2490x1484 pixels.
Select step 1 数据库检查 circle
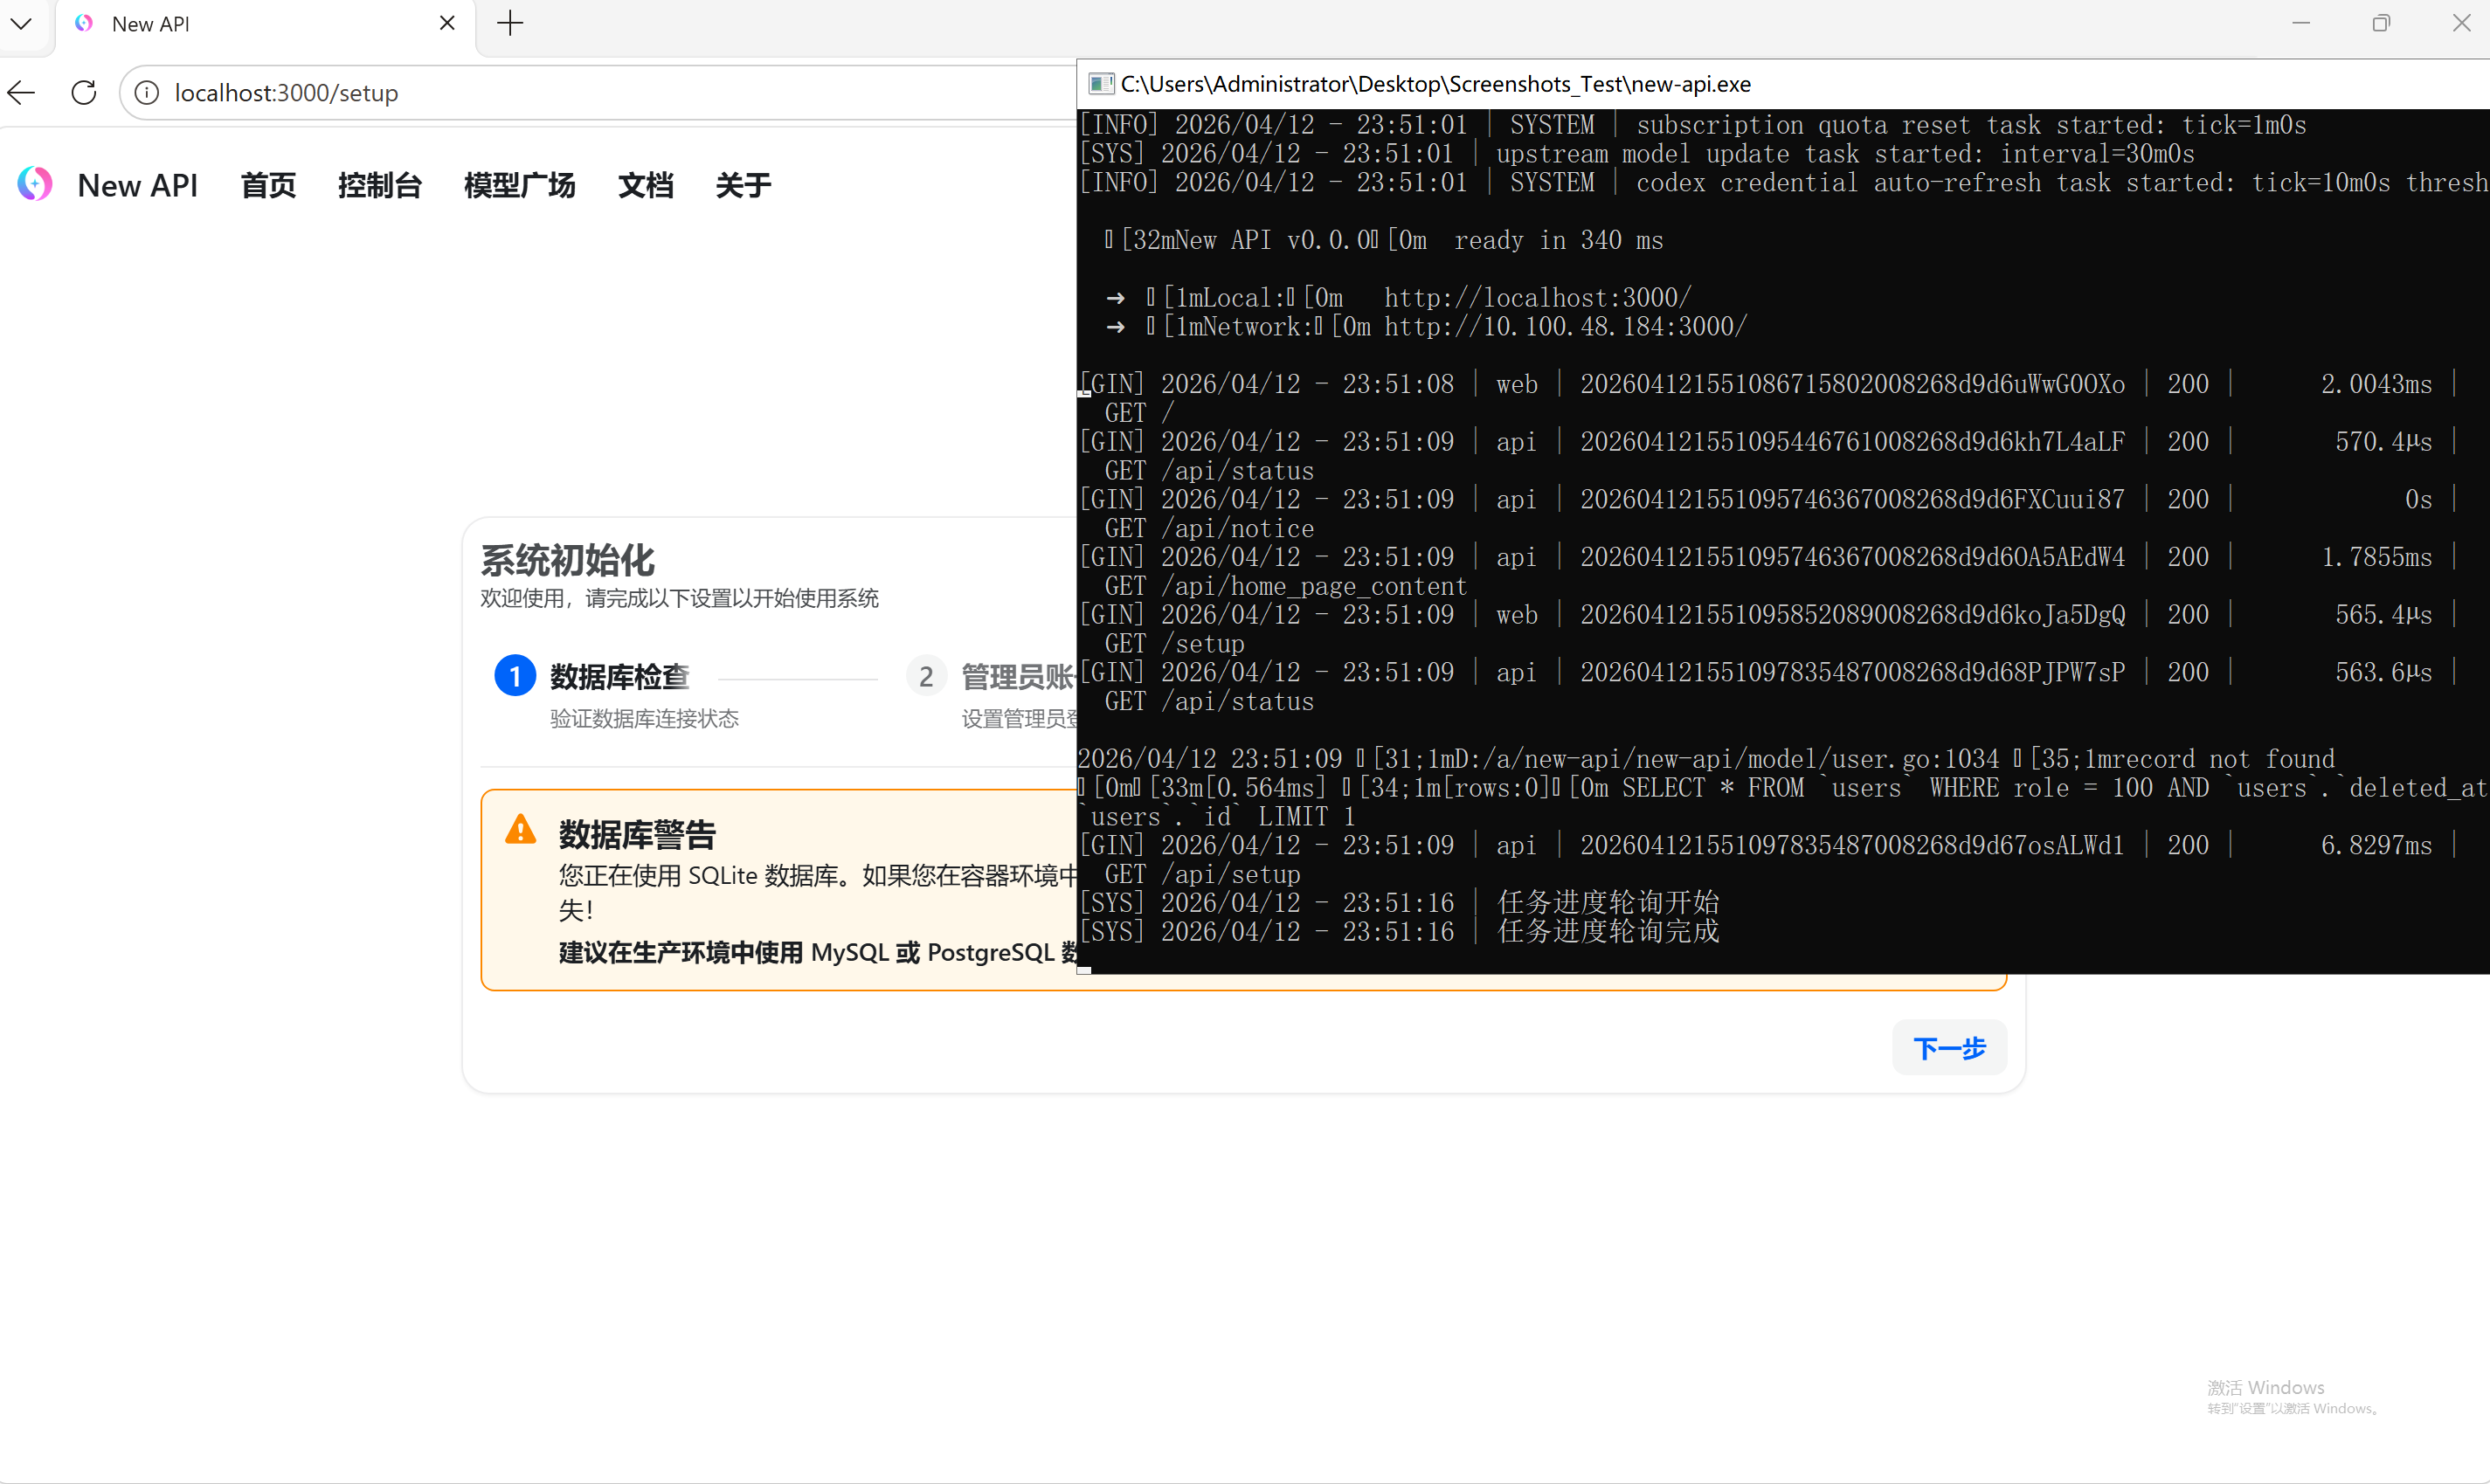click(x=515, y=676)
